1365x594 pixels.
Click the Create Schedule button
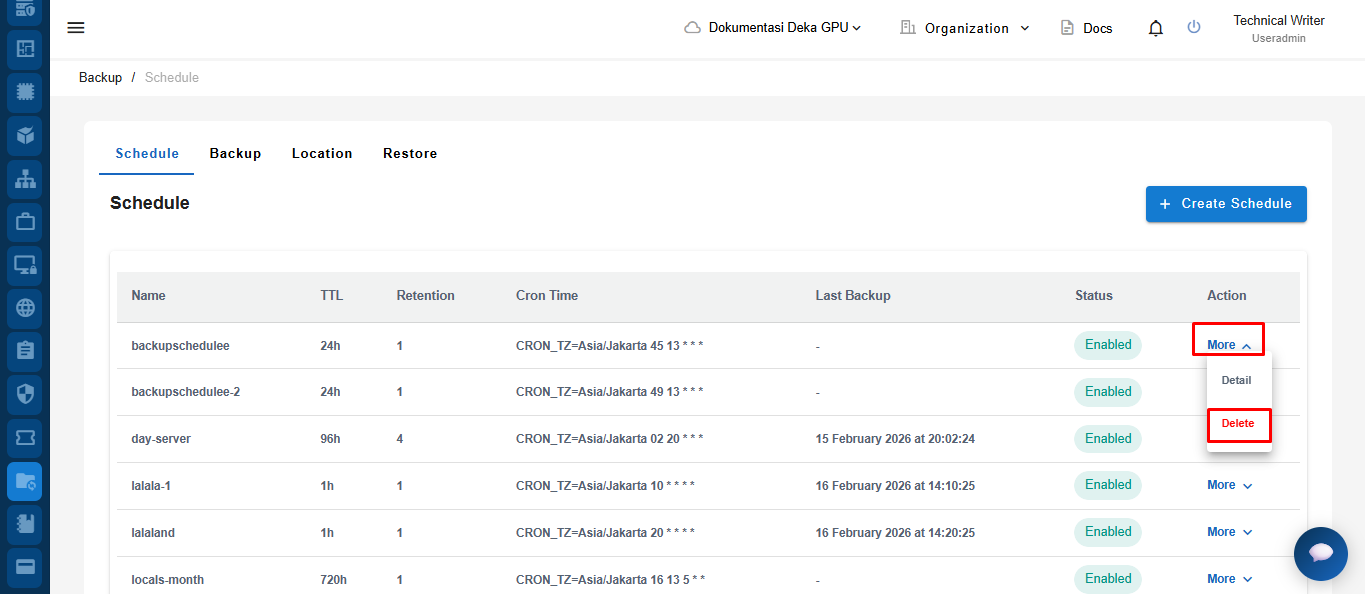tap(1226, 204)
